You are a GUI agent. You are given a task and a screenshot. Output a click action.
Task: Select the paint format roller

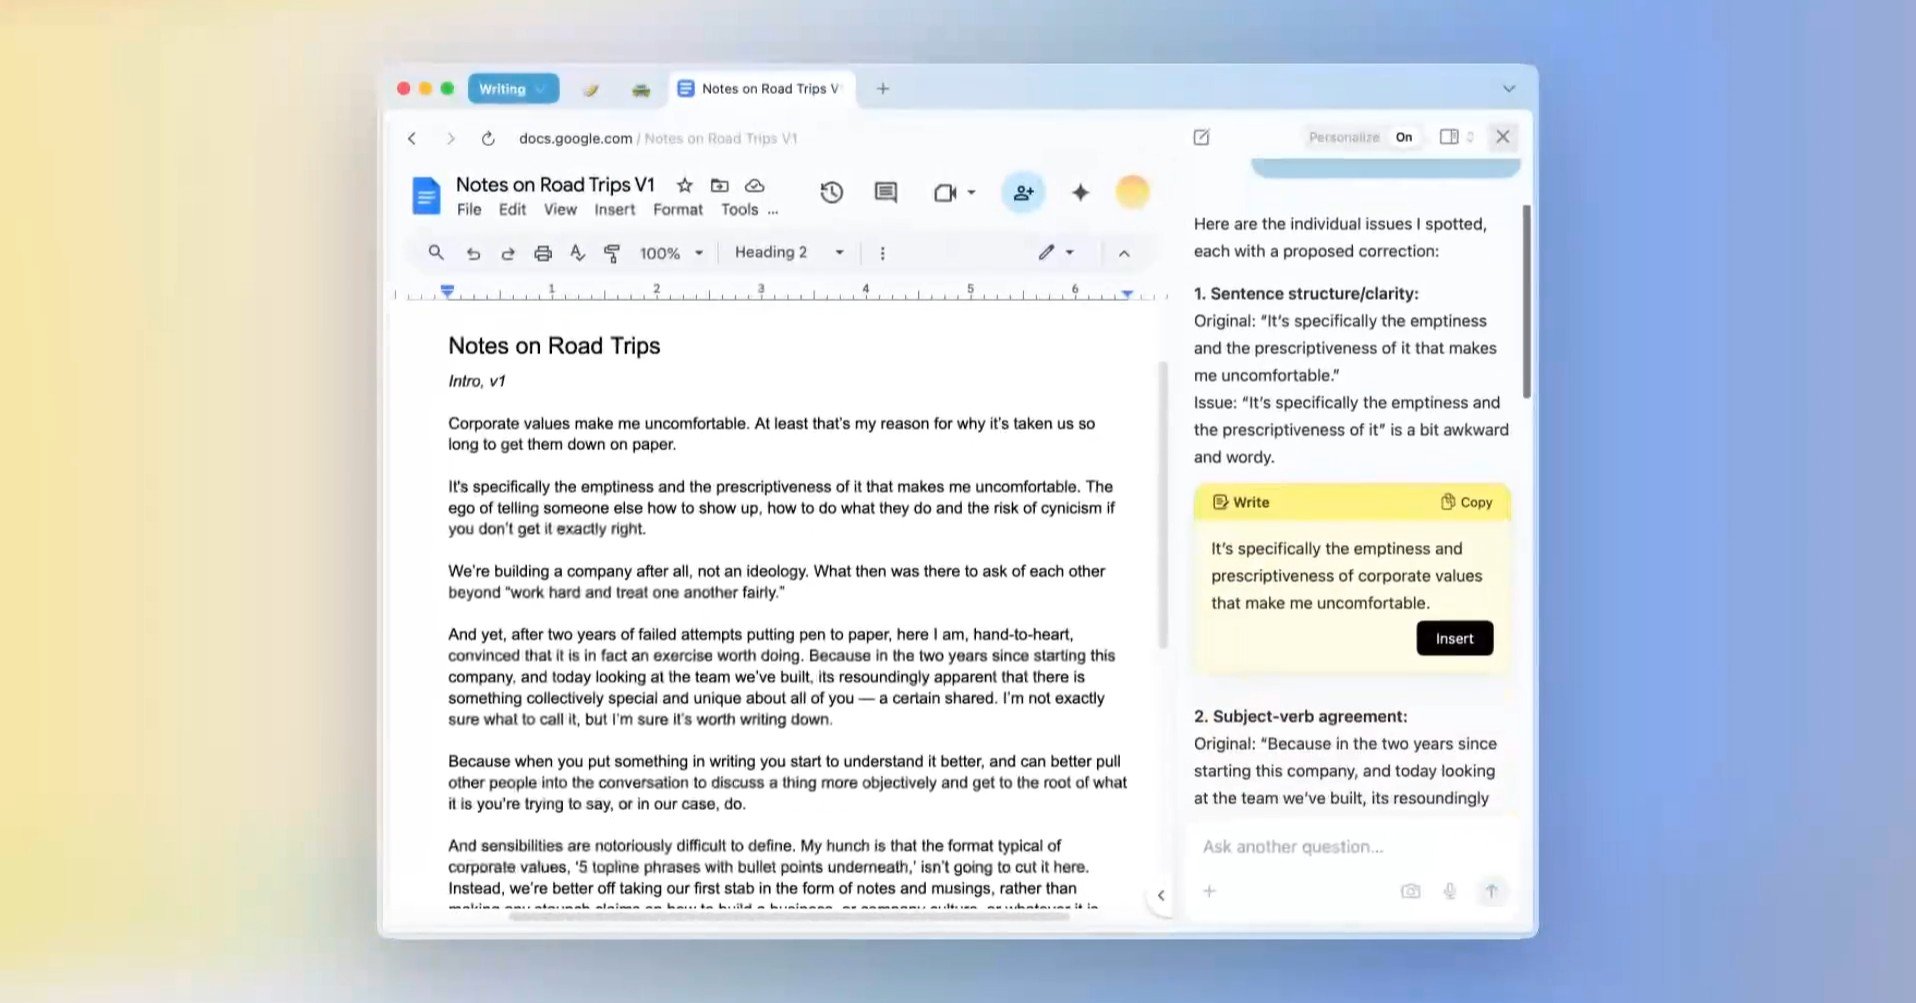pos(612,254)
